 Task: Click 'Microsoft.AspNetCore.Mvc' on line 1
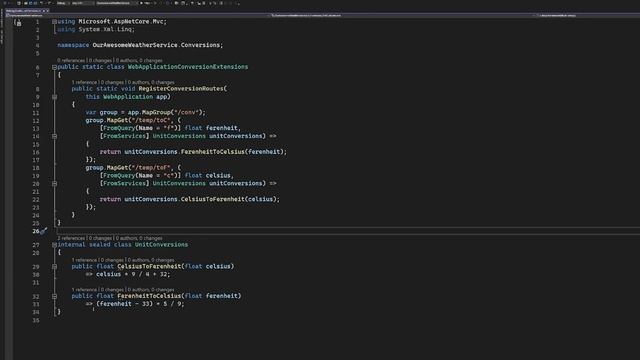point(121,22)
